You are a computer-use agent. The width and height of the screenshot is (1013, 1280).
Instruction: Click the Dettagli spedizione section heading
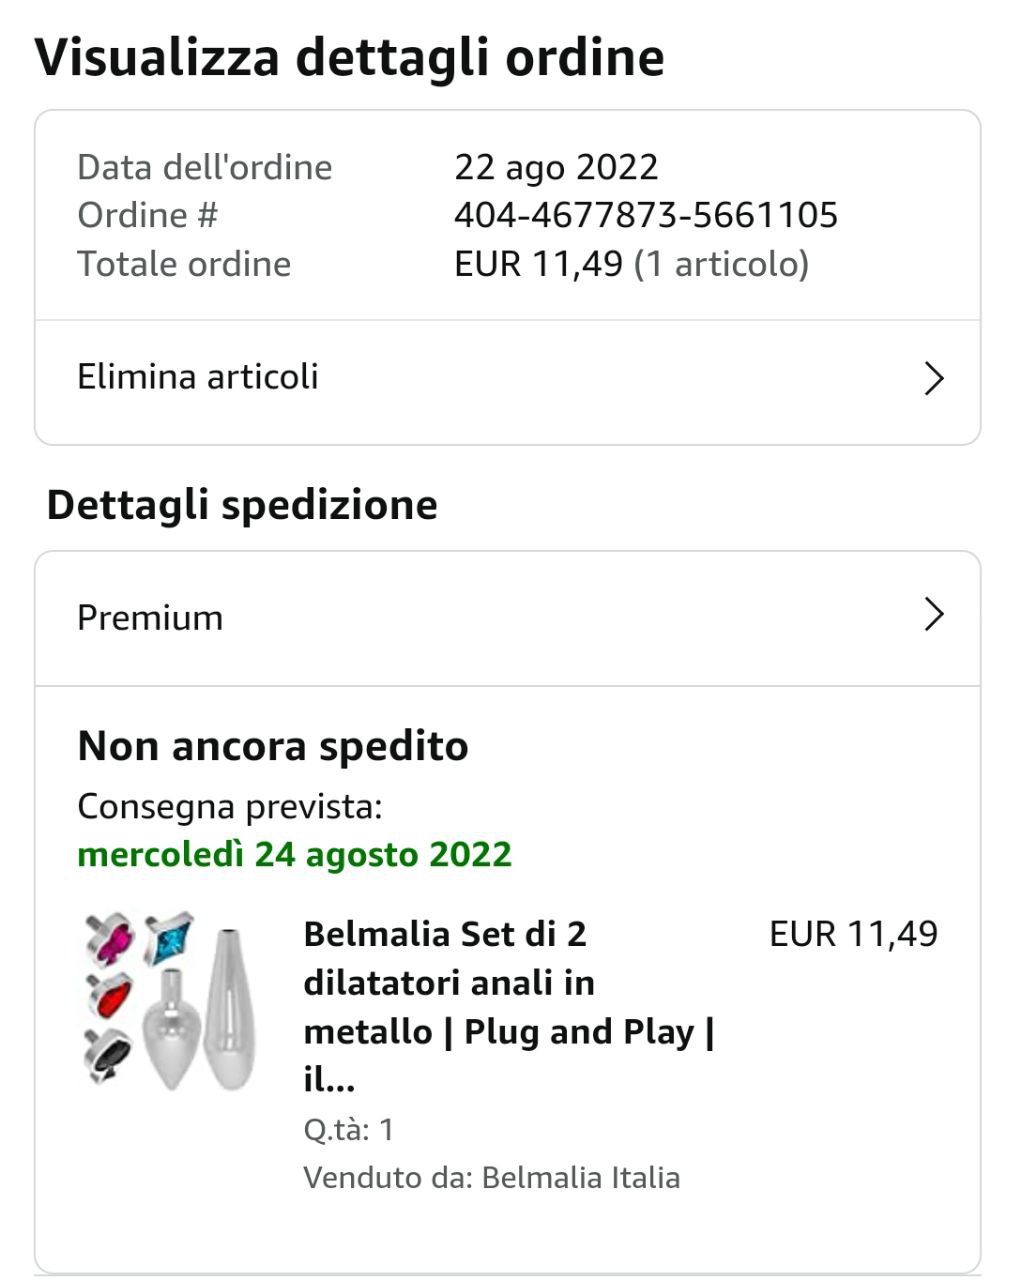pos(242,504)
